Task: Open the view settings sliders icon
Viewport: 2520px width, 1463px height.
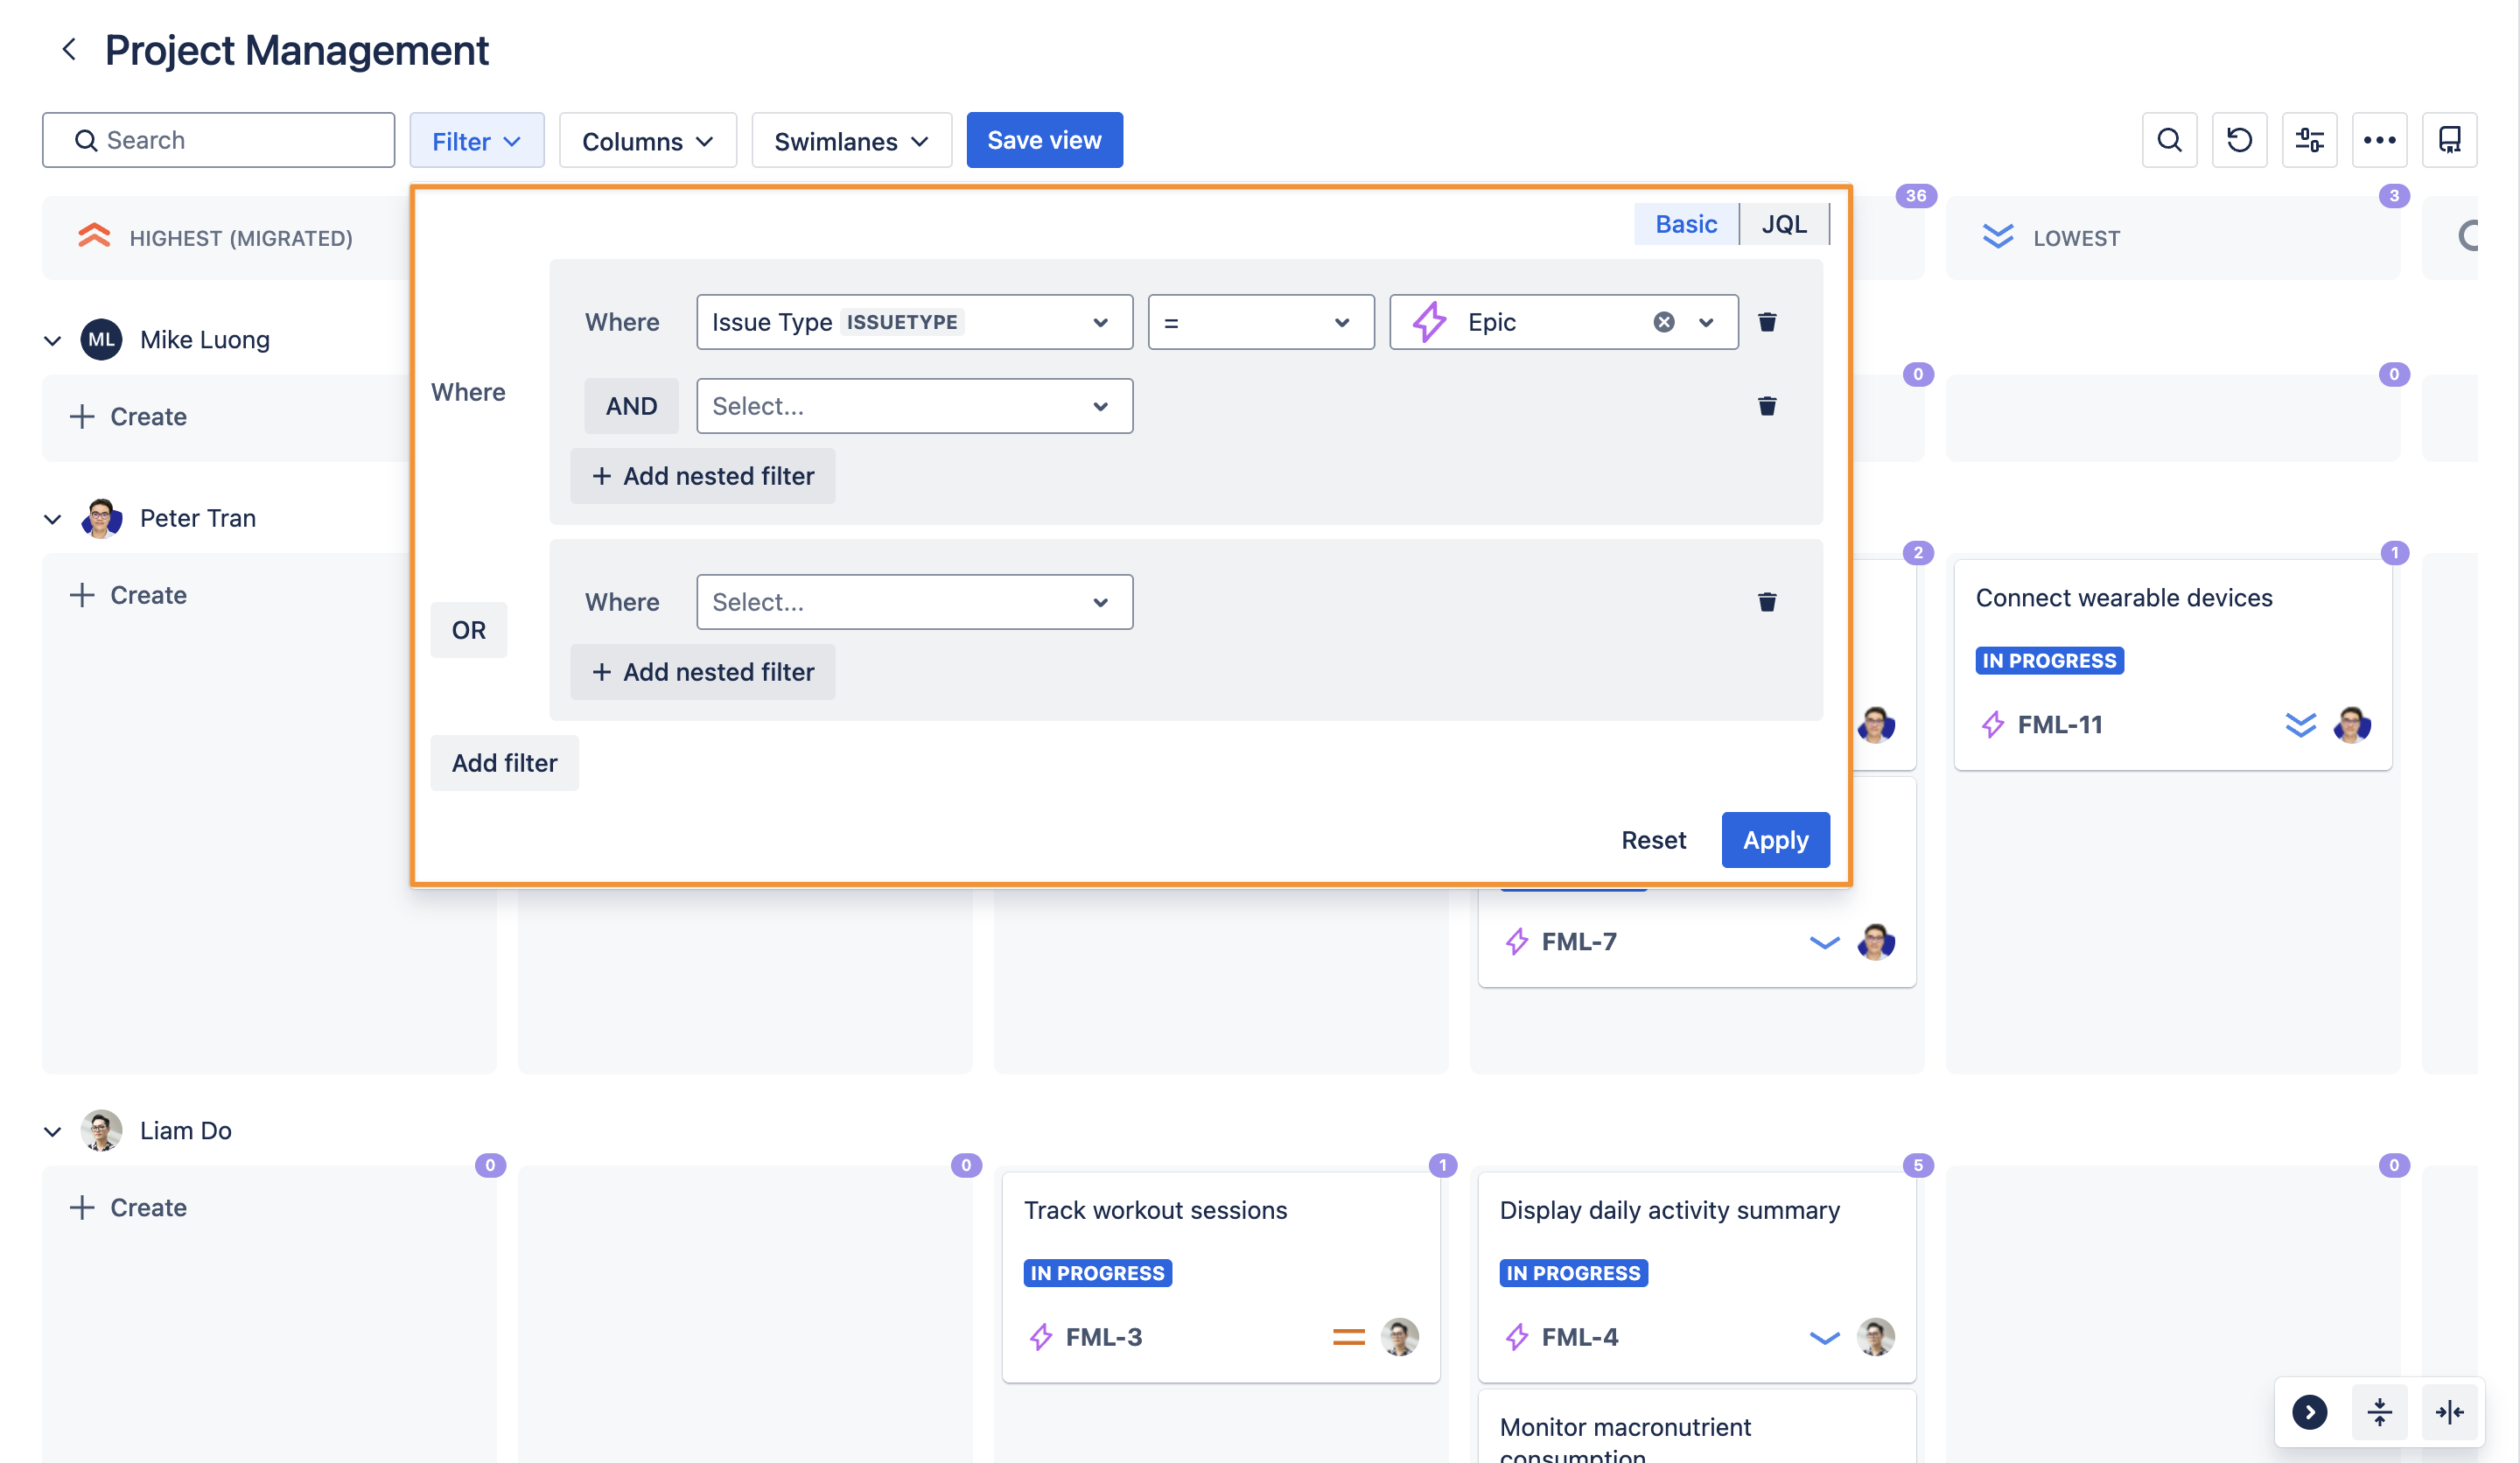Action: [x=2309, y=140]
